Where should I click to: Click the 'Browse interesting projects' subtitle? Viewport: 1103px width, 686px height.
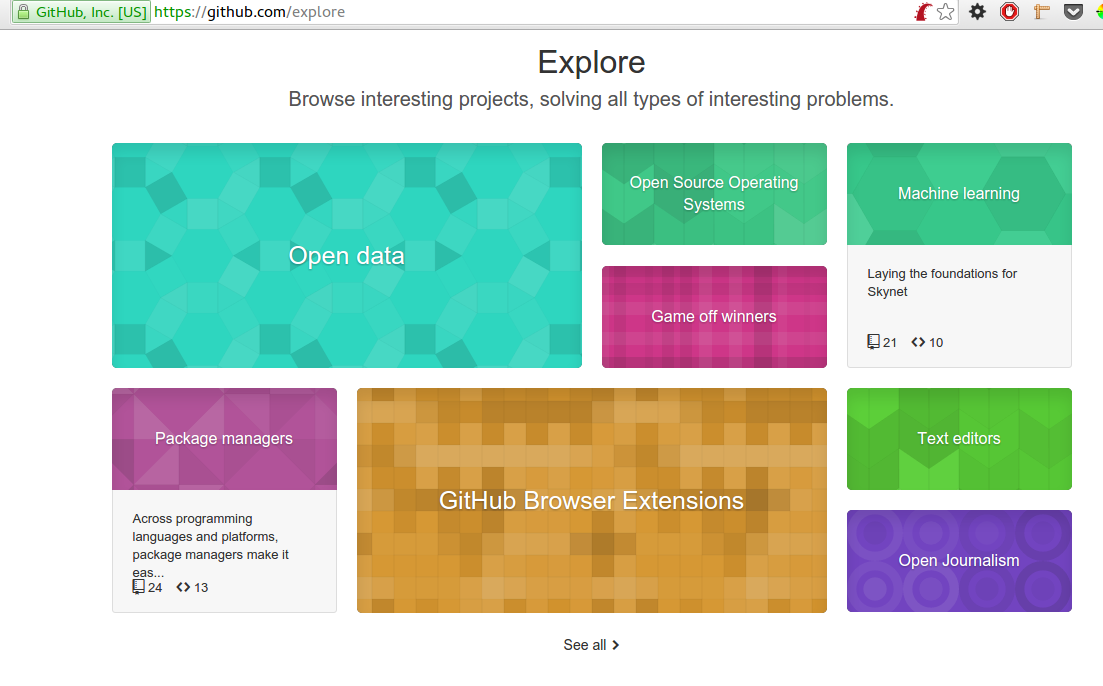pos(591,99)
